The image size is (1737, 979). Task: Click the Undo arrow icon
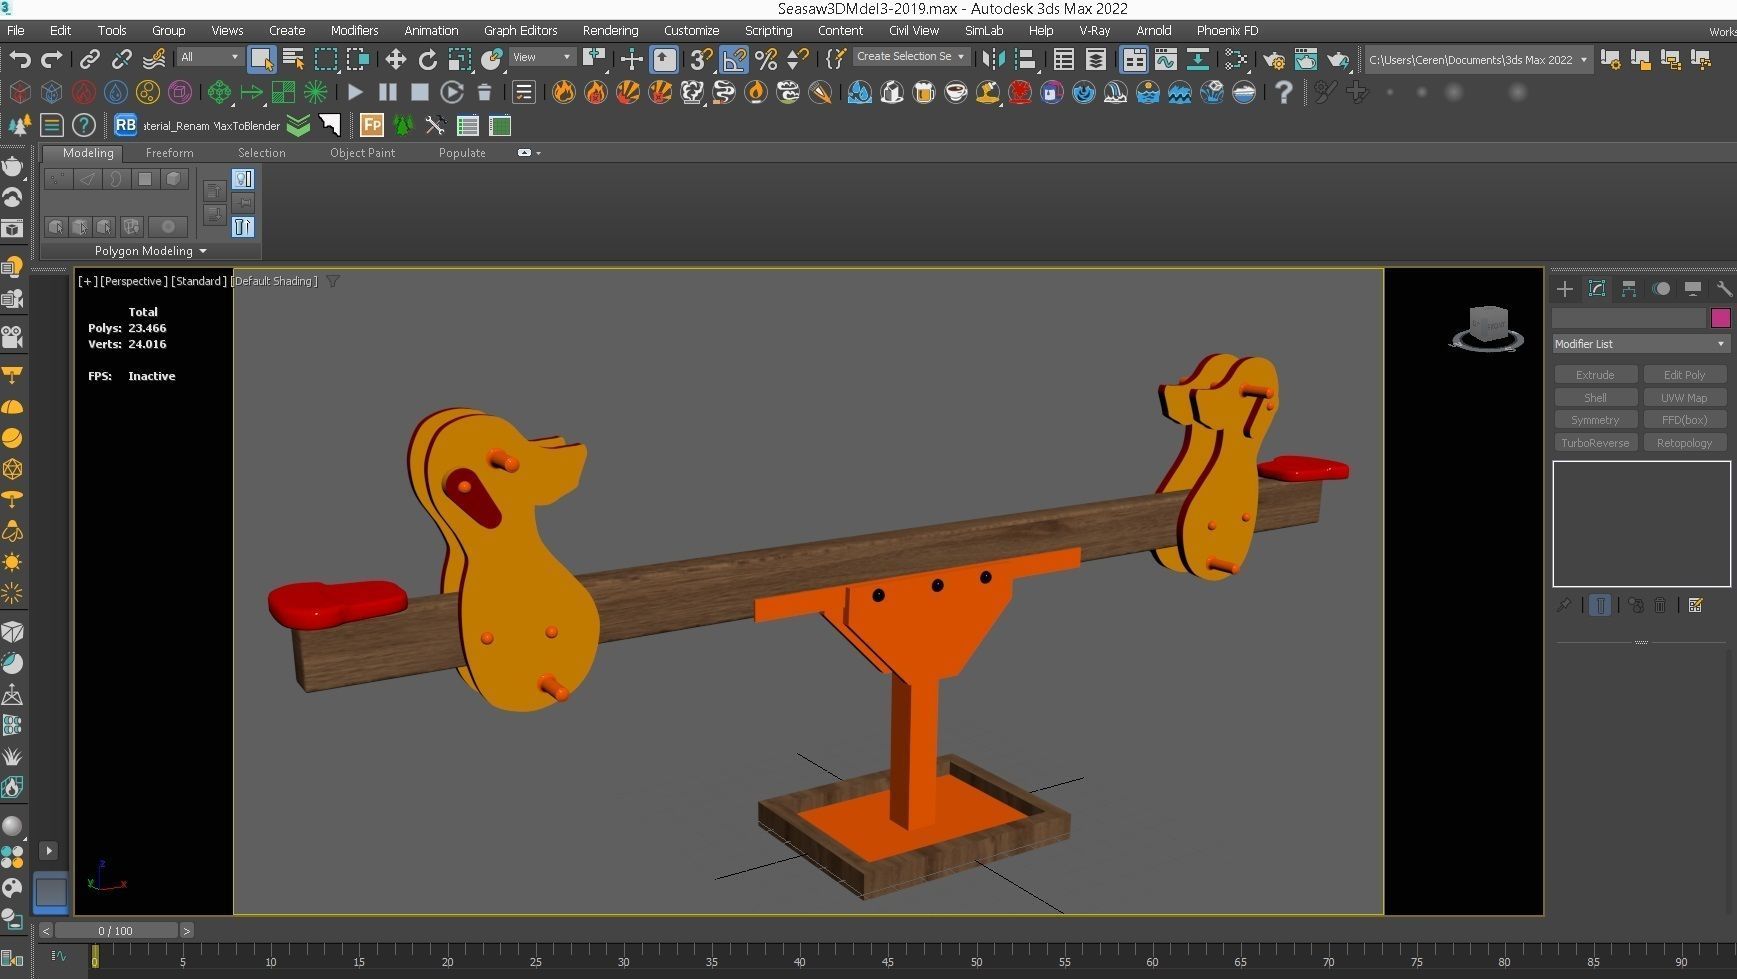pyautogui.click(x=20, y=59)
